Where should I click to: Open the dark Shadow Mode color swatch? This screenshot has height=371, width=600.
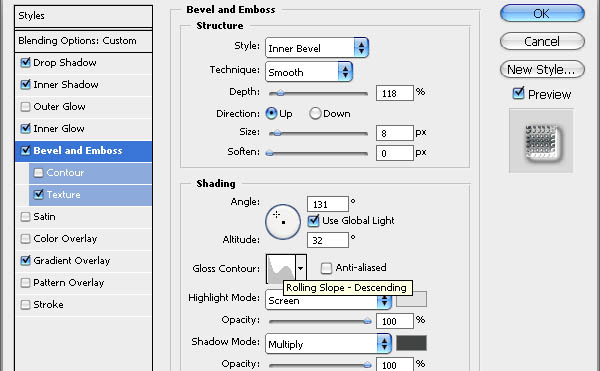point(411,343)
